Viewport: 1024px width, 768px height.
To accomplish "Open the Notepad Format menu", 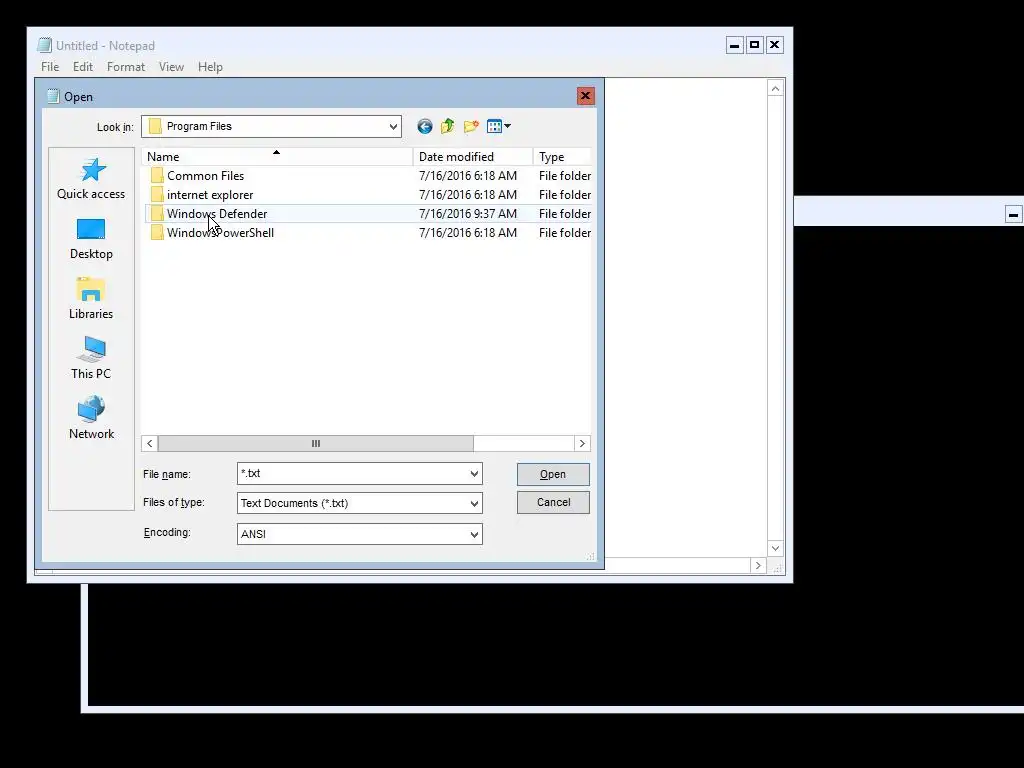I will tap(126, 67).
